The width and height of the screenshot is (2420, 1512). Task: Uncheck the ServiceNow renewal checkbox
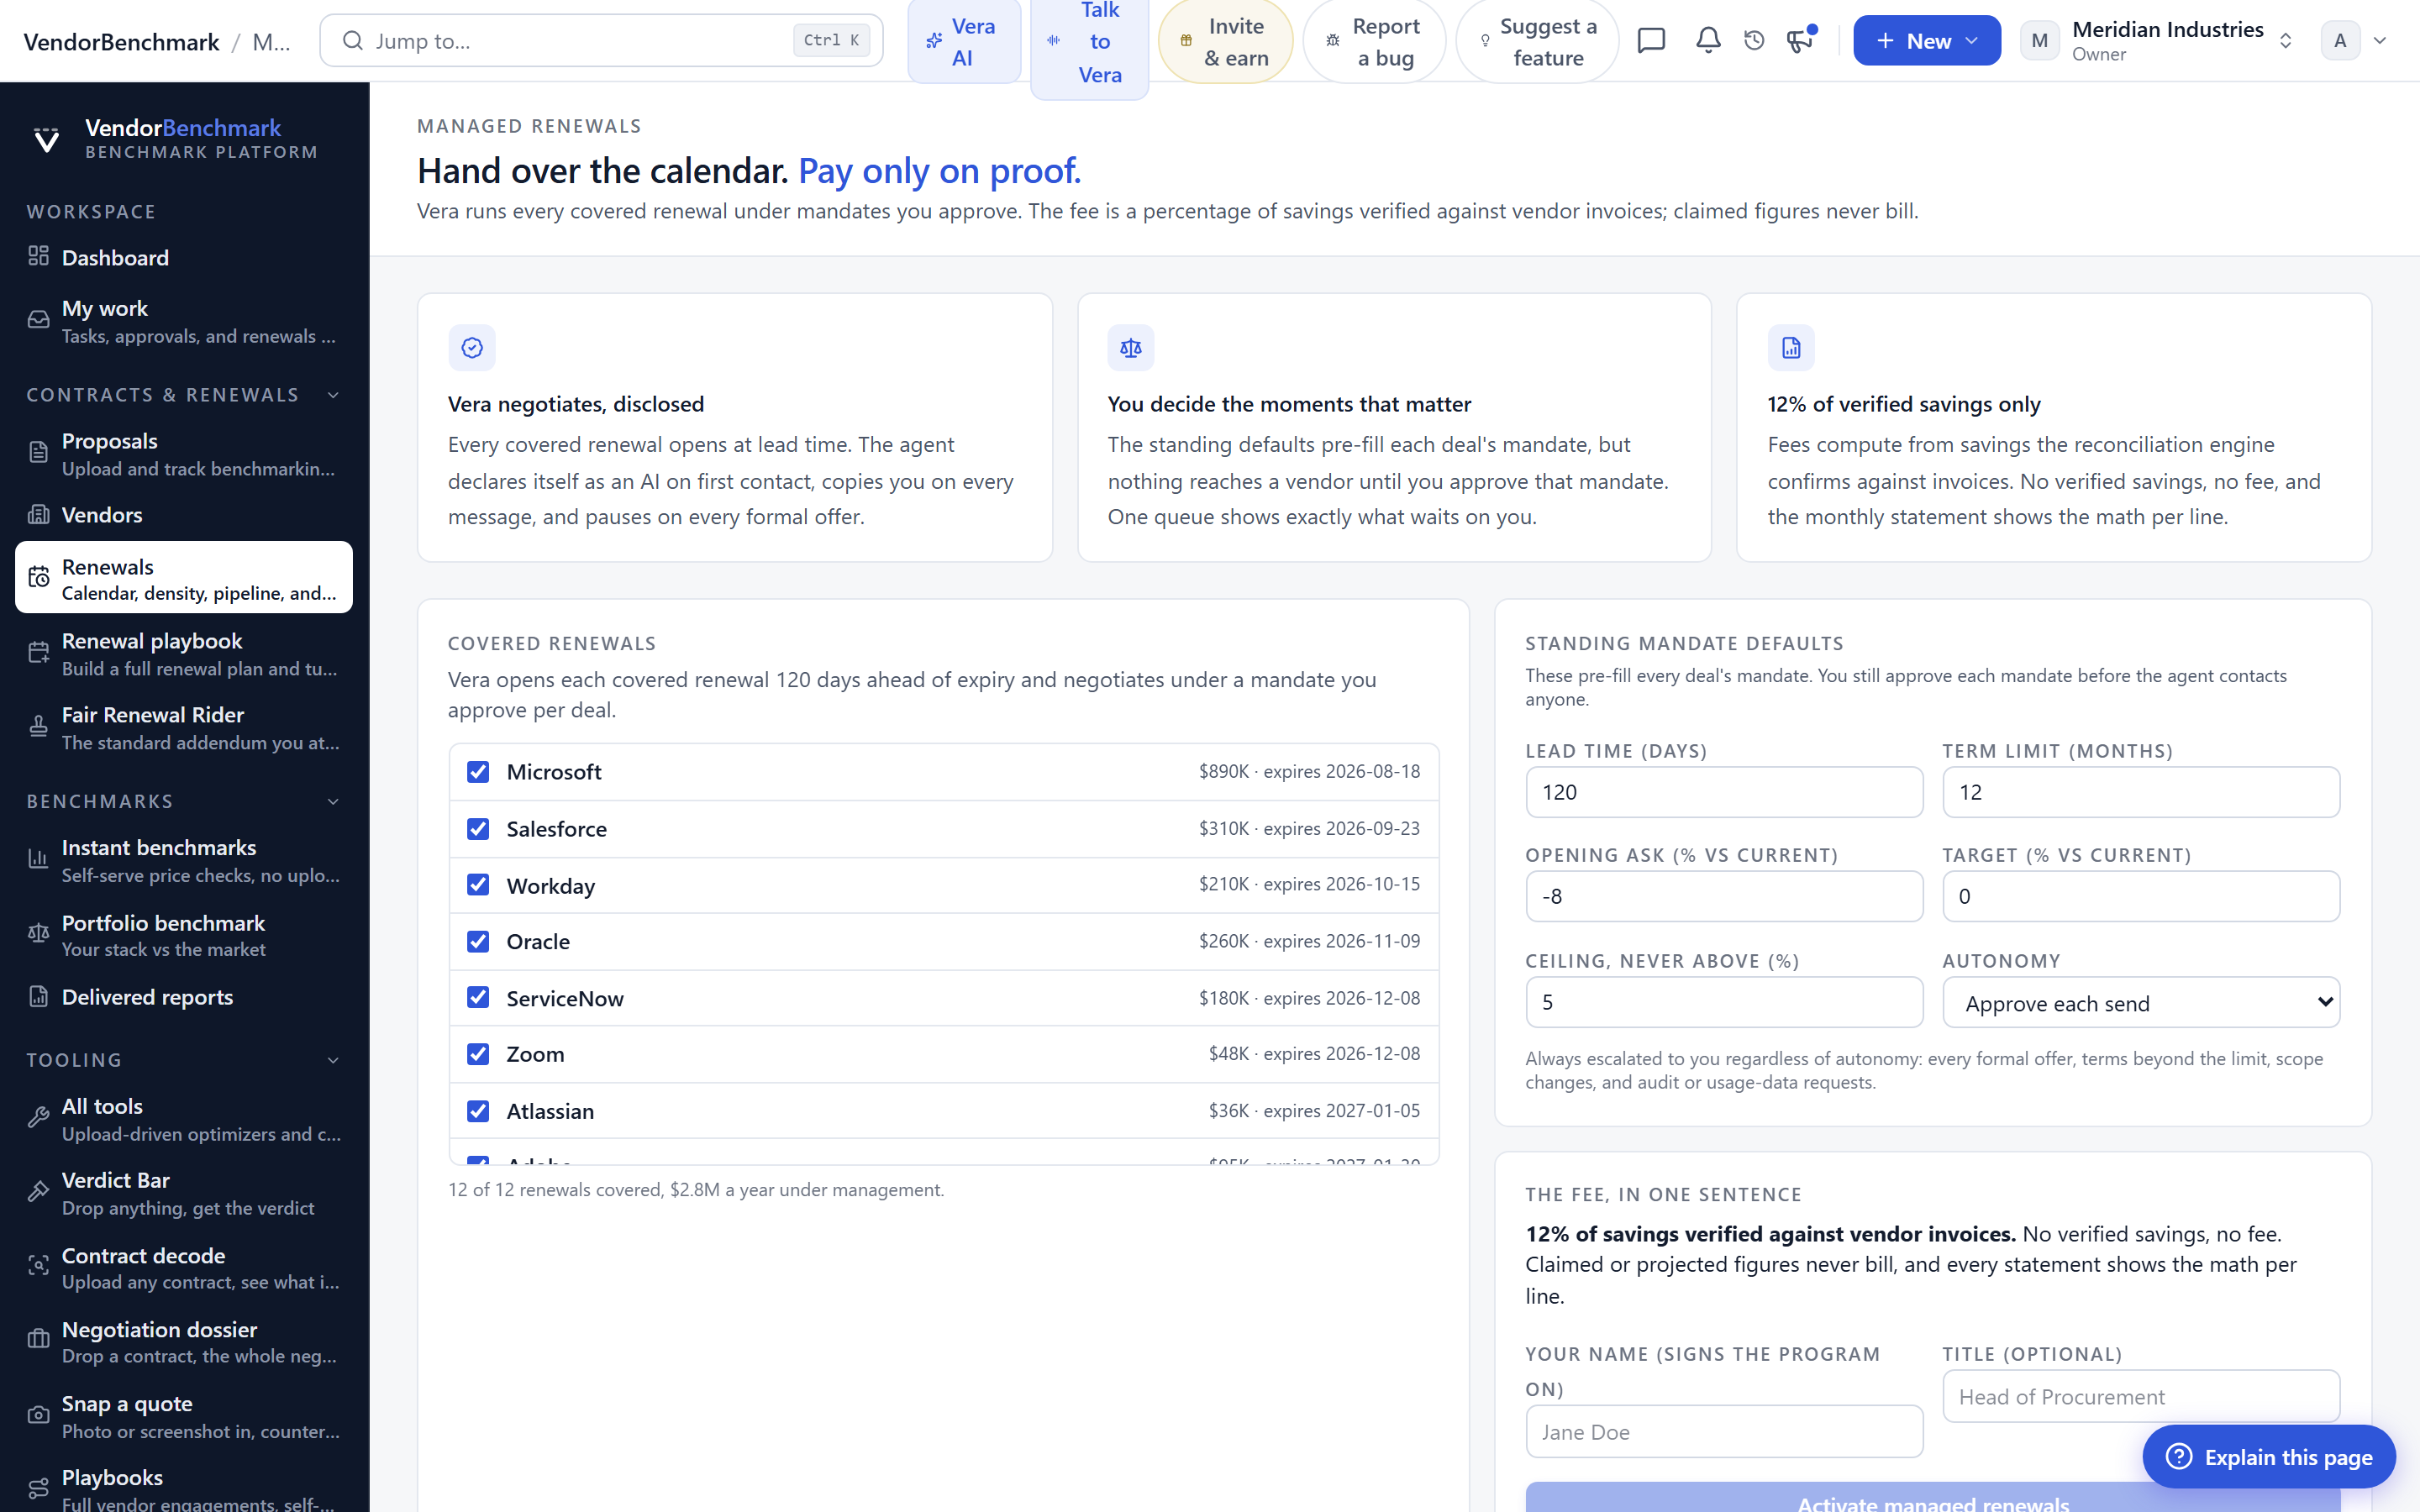pyautogui.click(x=478, y=998)
